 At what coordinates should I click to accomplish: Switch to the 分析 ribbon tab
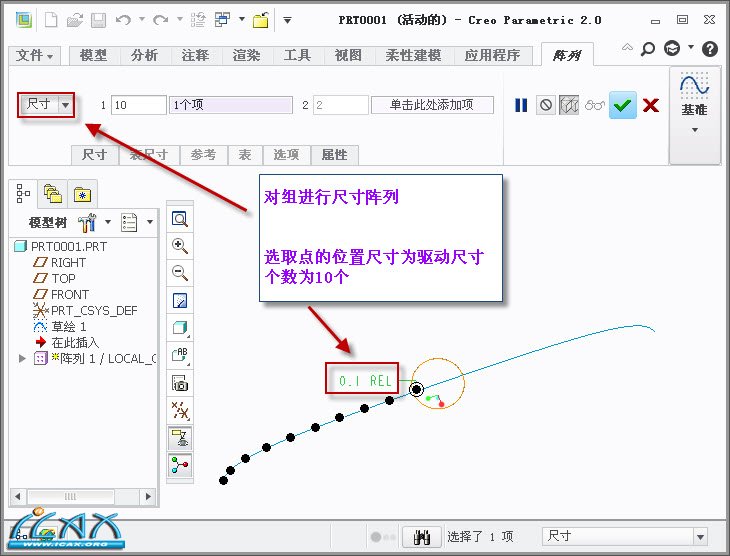(145, 55)
